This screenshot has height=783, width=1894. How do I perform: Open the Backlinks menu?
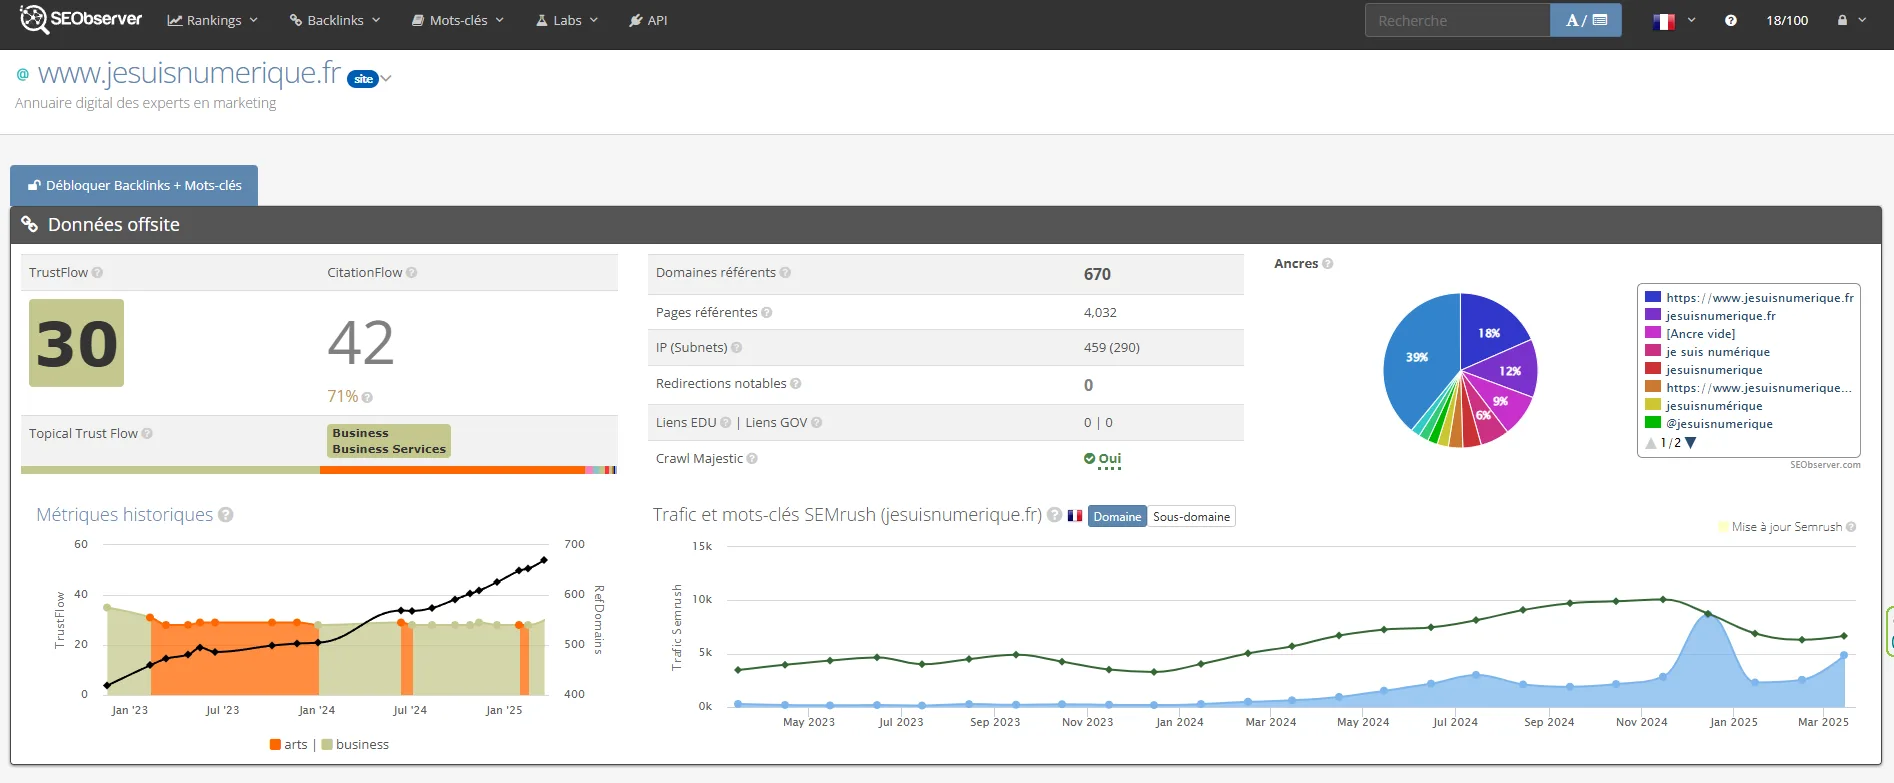(x=334, y=20)
